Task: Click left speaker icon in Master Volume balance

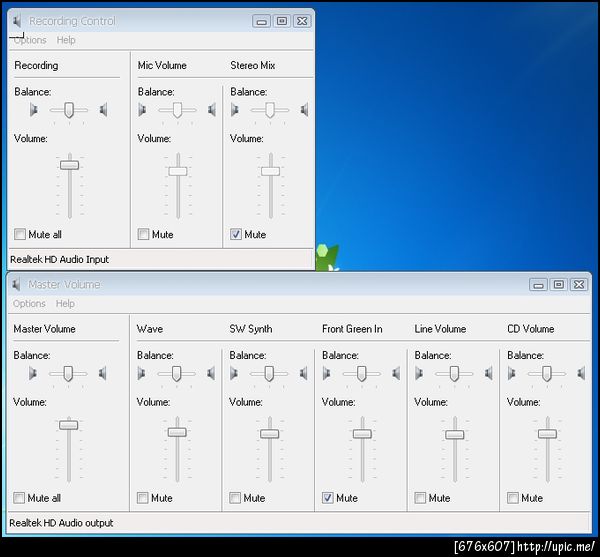Action: (33, 373)
